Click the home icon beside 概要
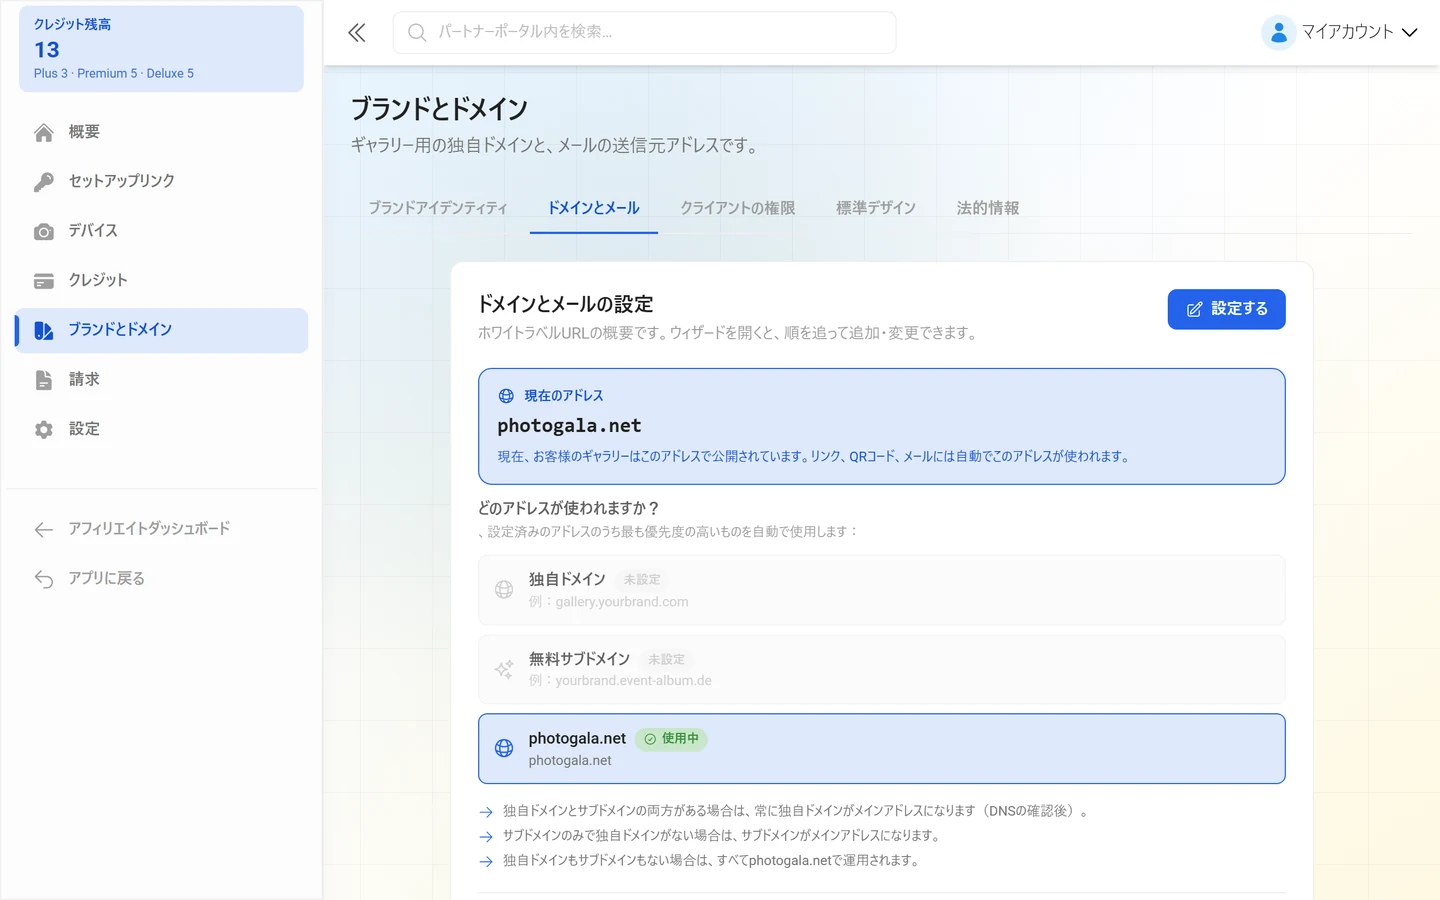1440x900 pixels. [x=44, y=132]
